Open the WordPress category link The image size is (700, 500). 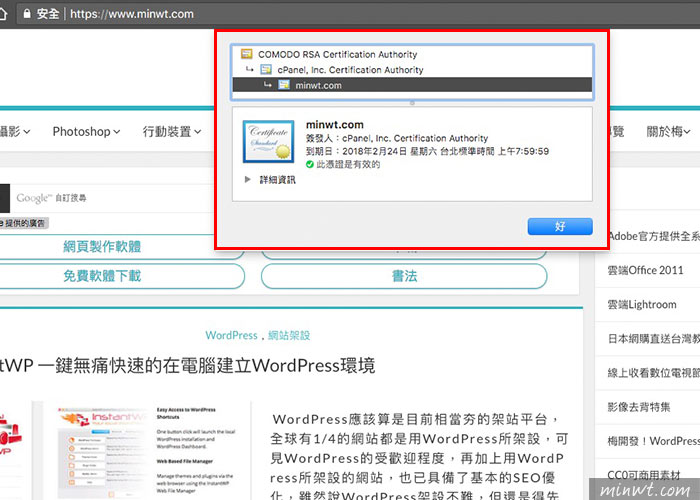(231, 335)
